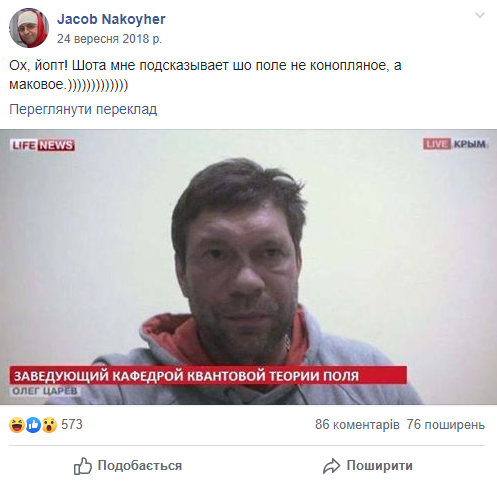The width and height of the screenshot is (497, 485).
Task: Click the surprised Wow reaction emoji
Action: click(49, 425)
